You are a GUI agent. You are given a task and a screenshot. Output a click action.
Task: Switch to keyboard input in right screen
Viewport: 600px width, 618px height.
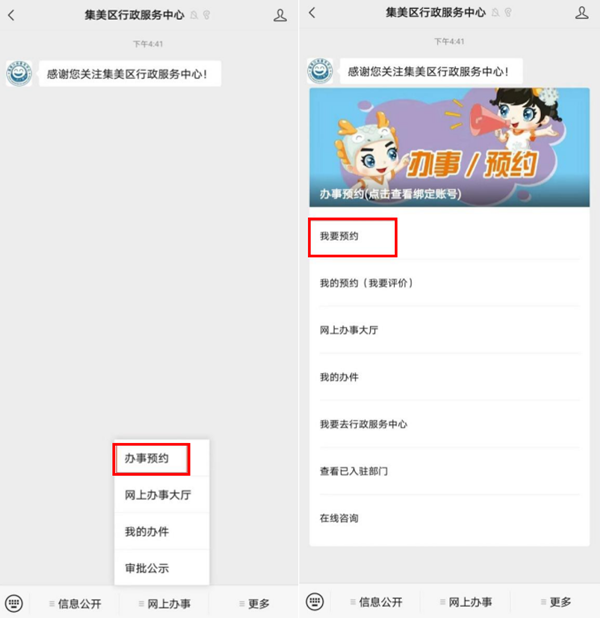click(x=315, y=601)
